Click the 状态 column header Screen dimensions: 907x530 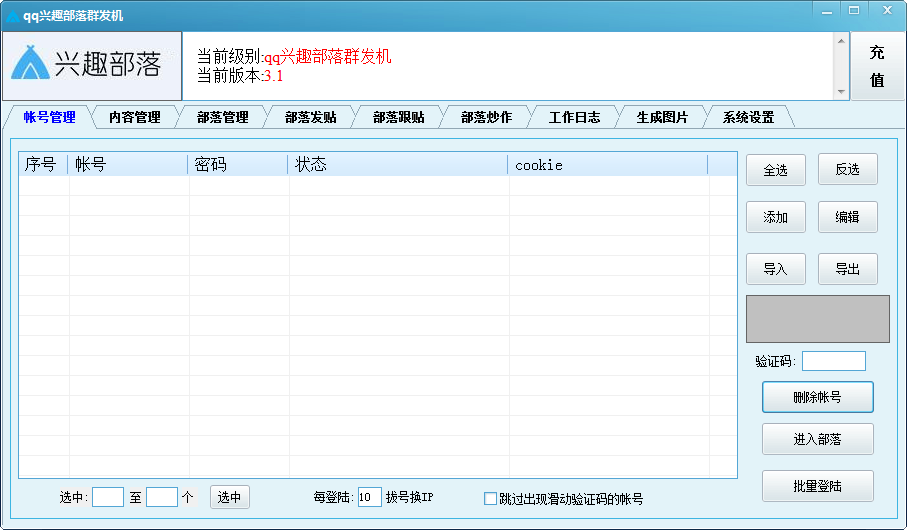coord(398,165)
